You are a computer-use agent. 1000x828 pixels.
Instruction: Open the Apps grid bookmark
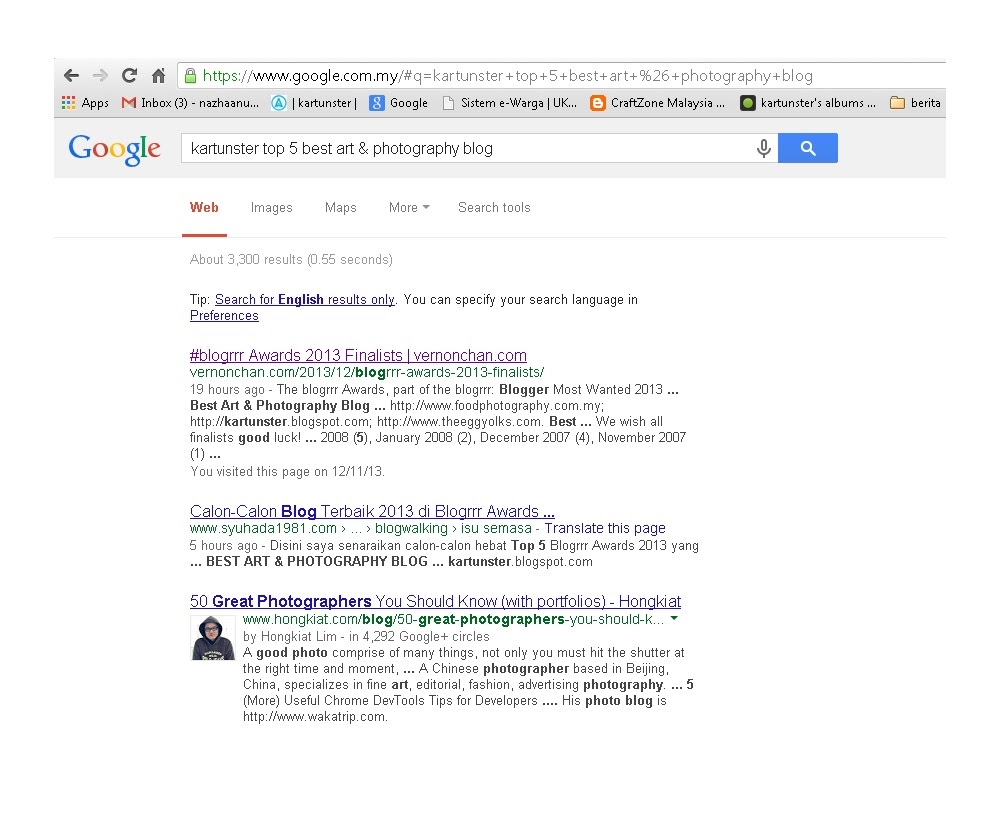pos(85,103)
